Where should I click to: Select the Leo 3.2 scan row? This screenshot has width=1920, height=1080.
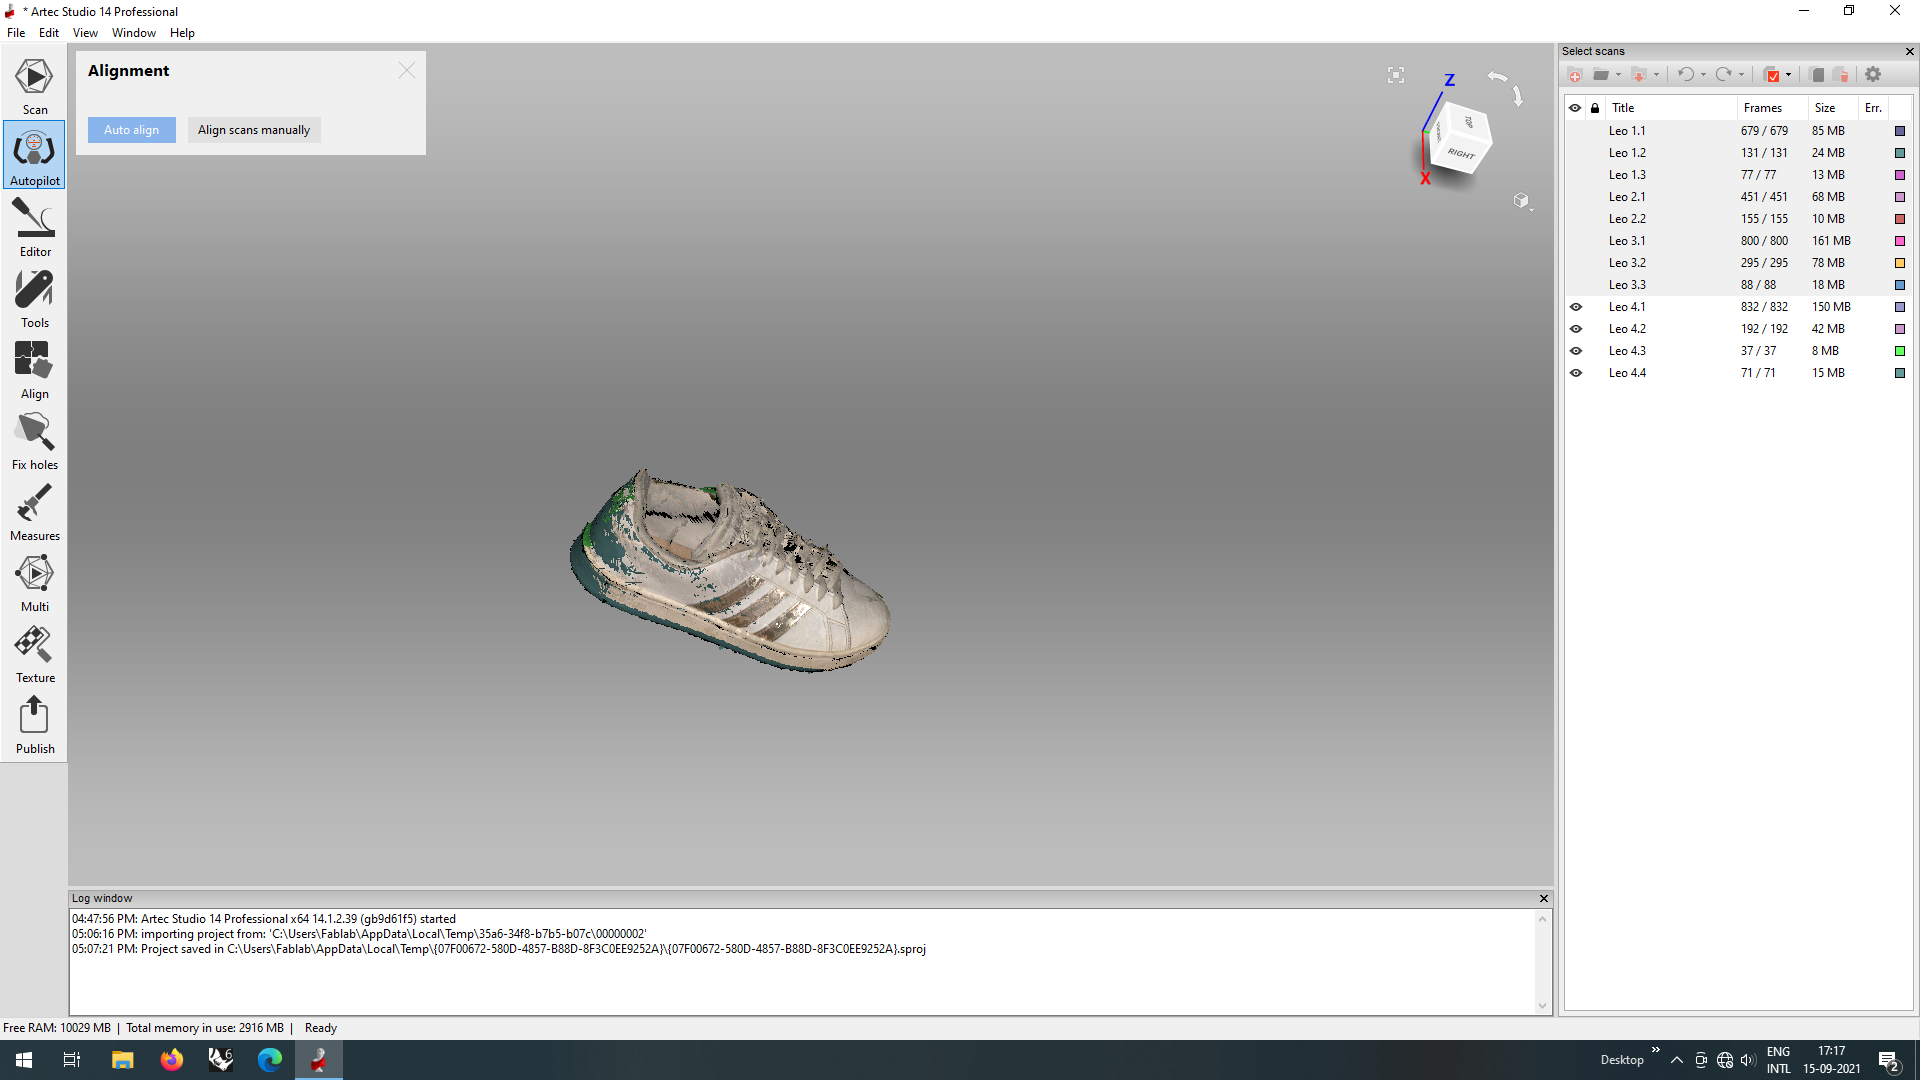pos(1738,263)
